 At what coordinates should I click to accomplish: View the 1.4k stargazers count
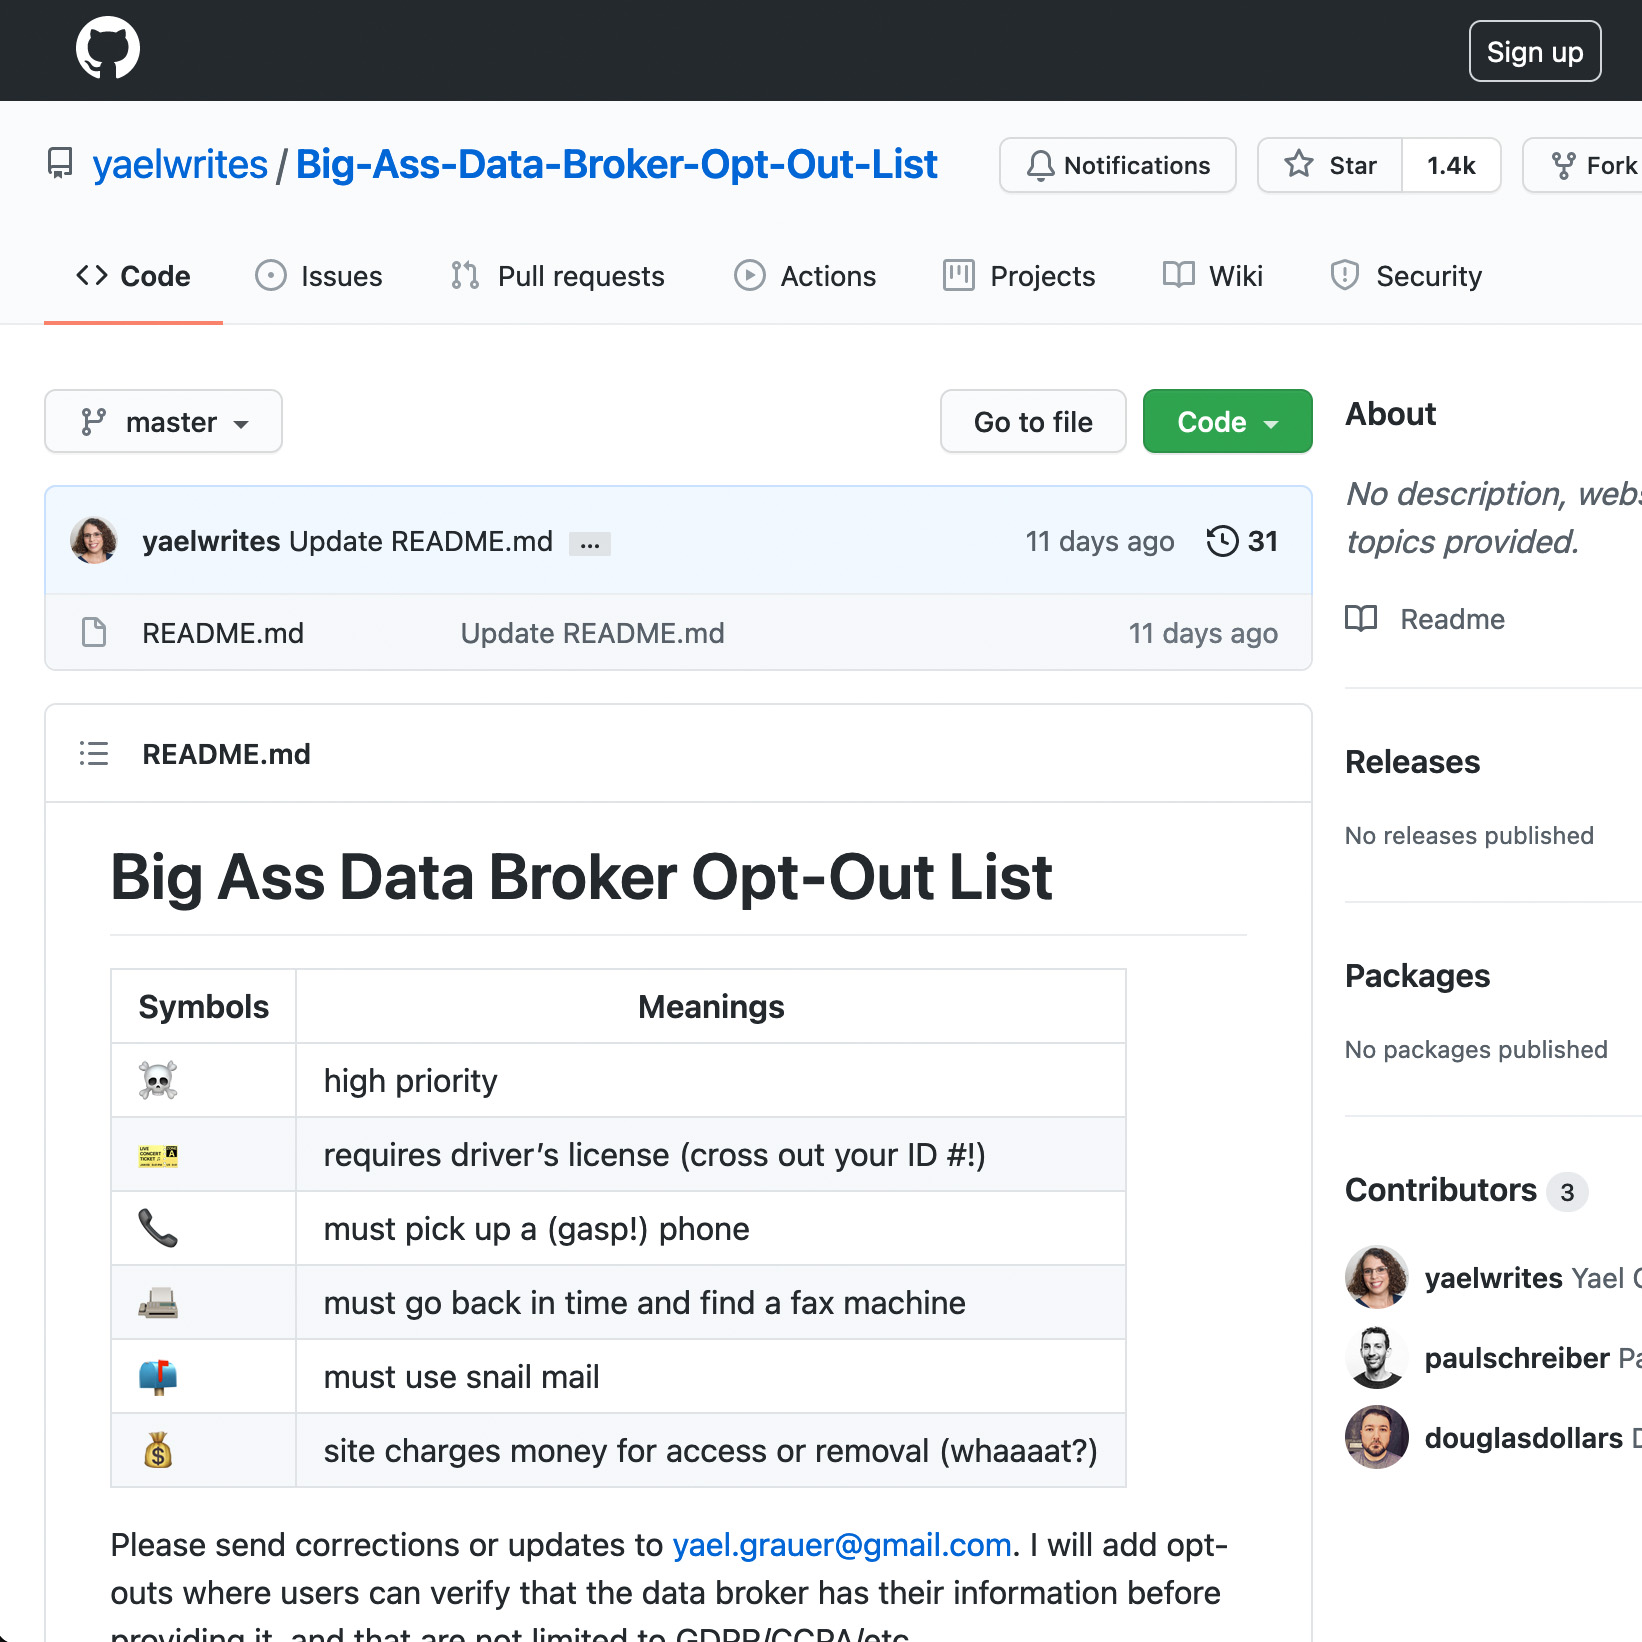point(1451,165)
